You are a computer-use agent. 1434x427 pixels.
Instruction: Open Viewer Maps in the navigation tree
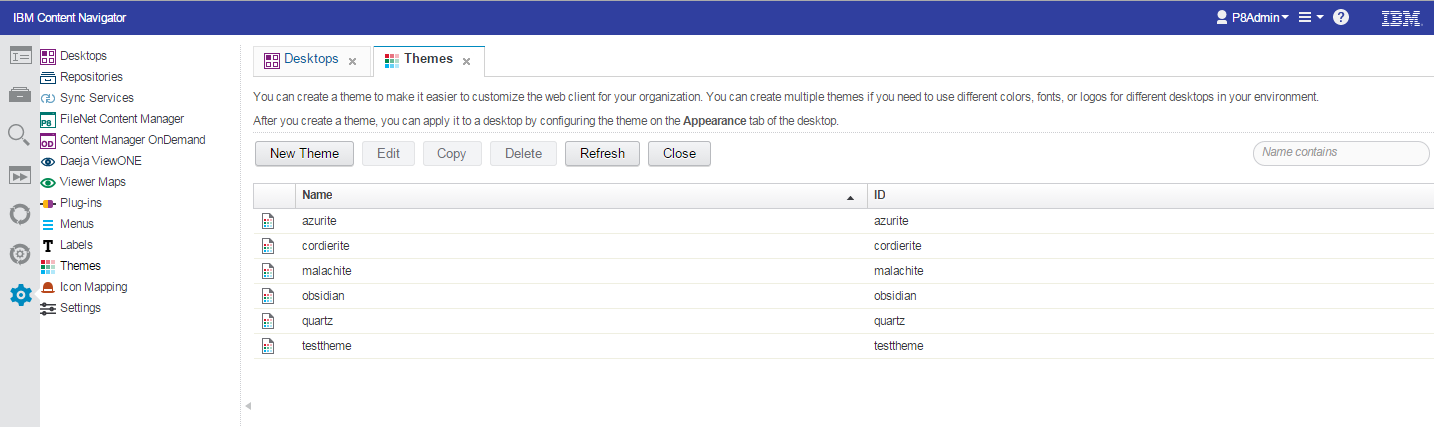pyautogui.click(x=93, y=182)
